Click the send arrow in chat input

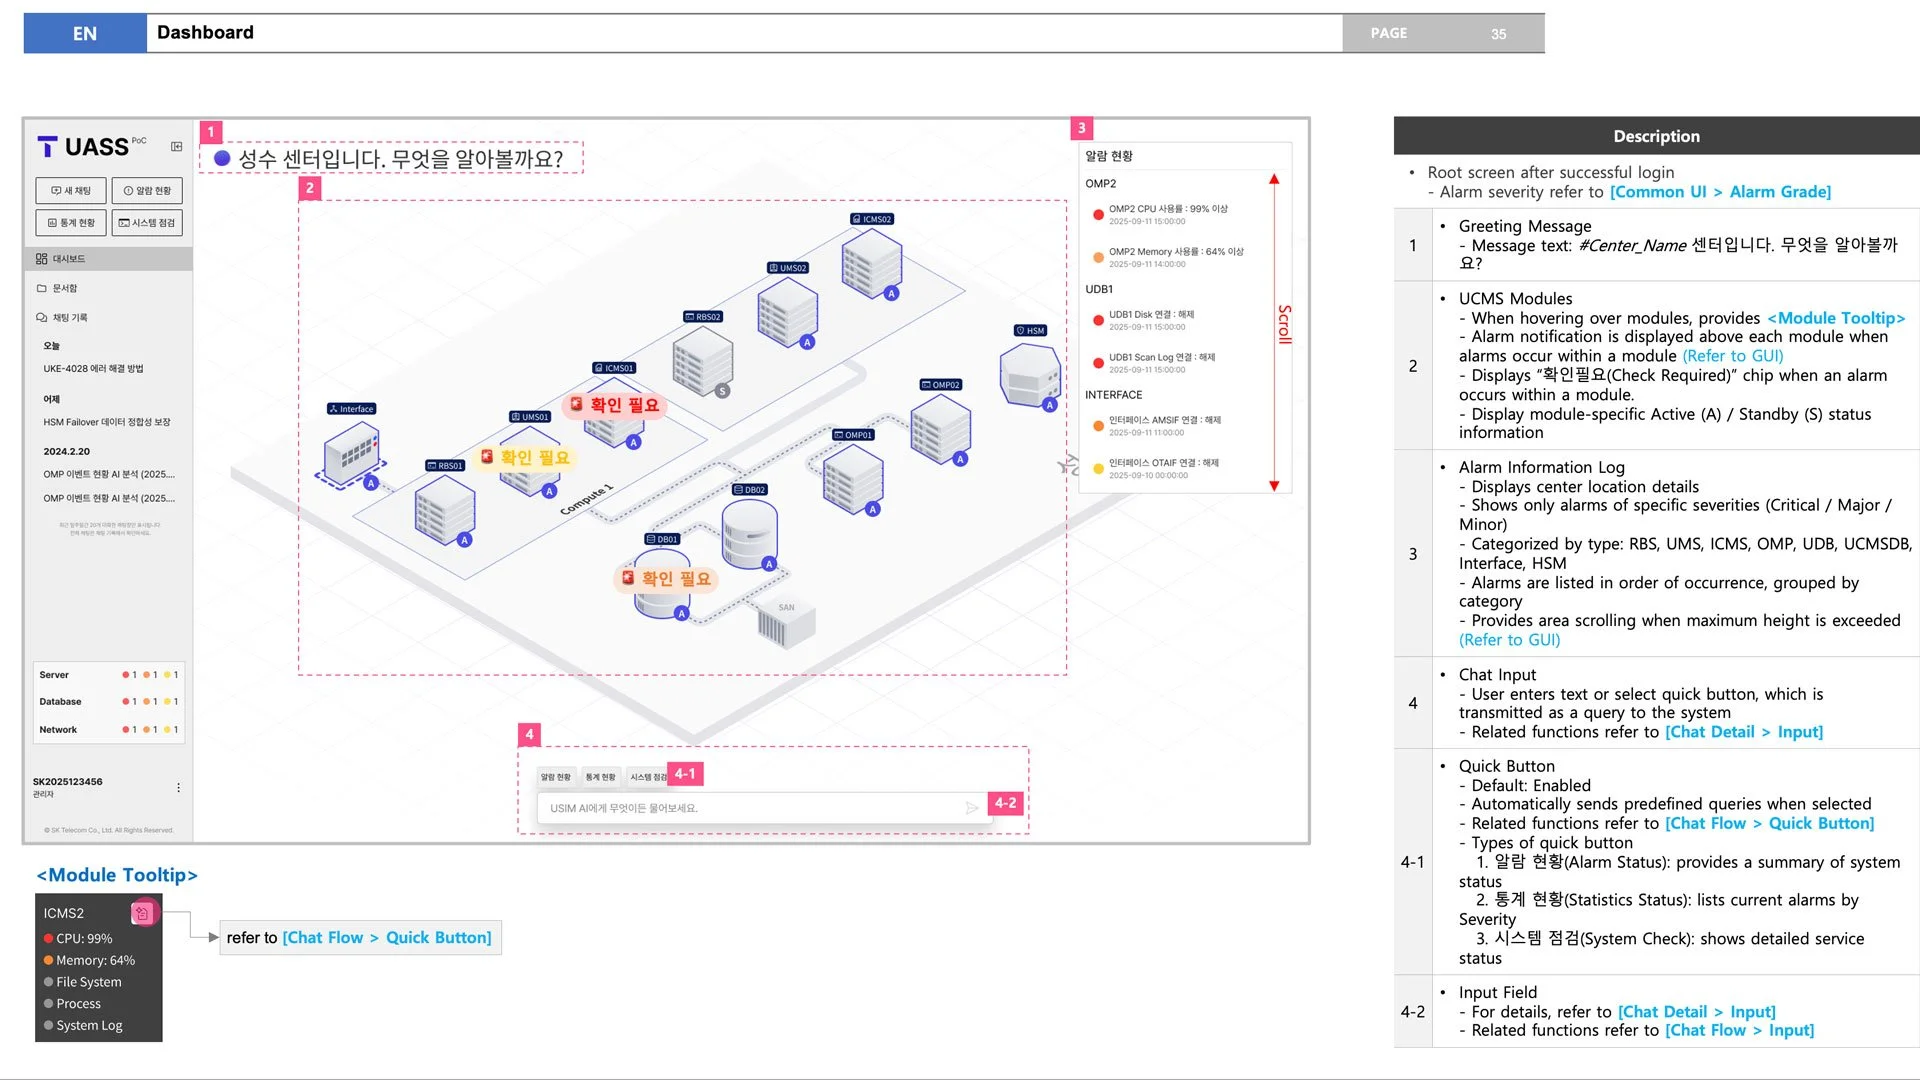point(971,808)
